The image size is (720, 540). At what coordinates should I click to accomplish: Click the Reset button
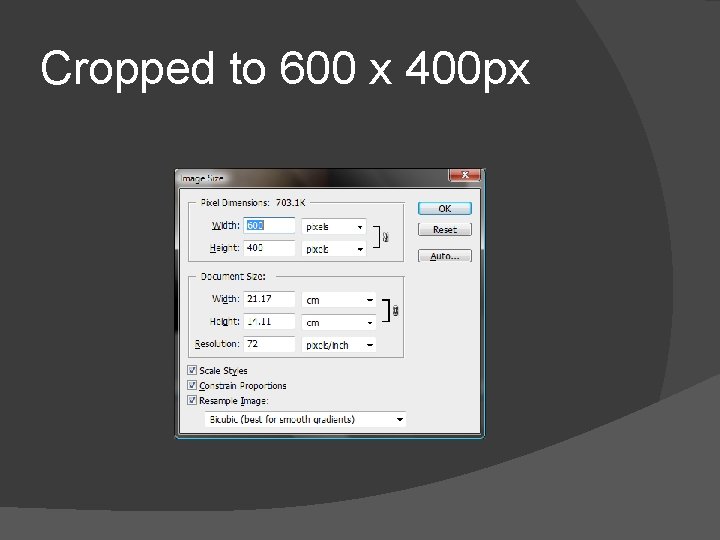pos(444,230)
